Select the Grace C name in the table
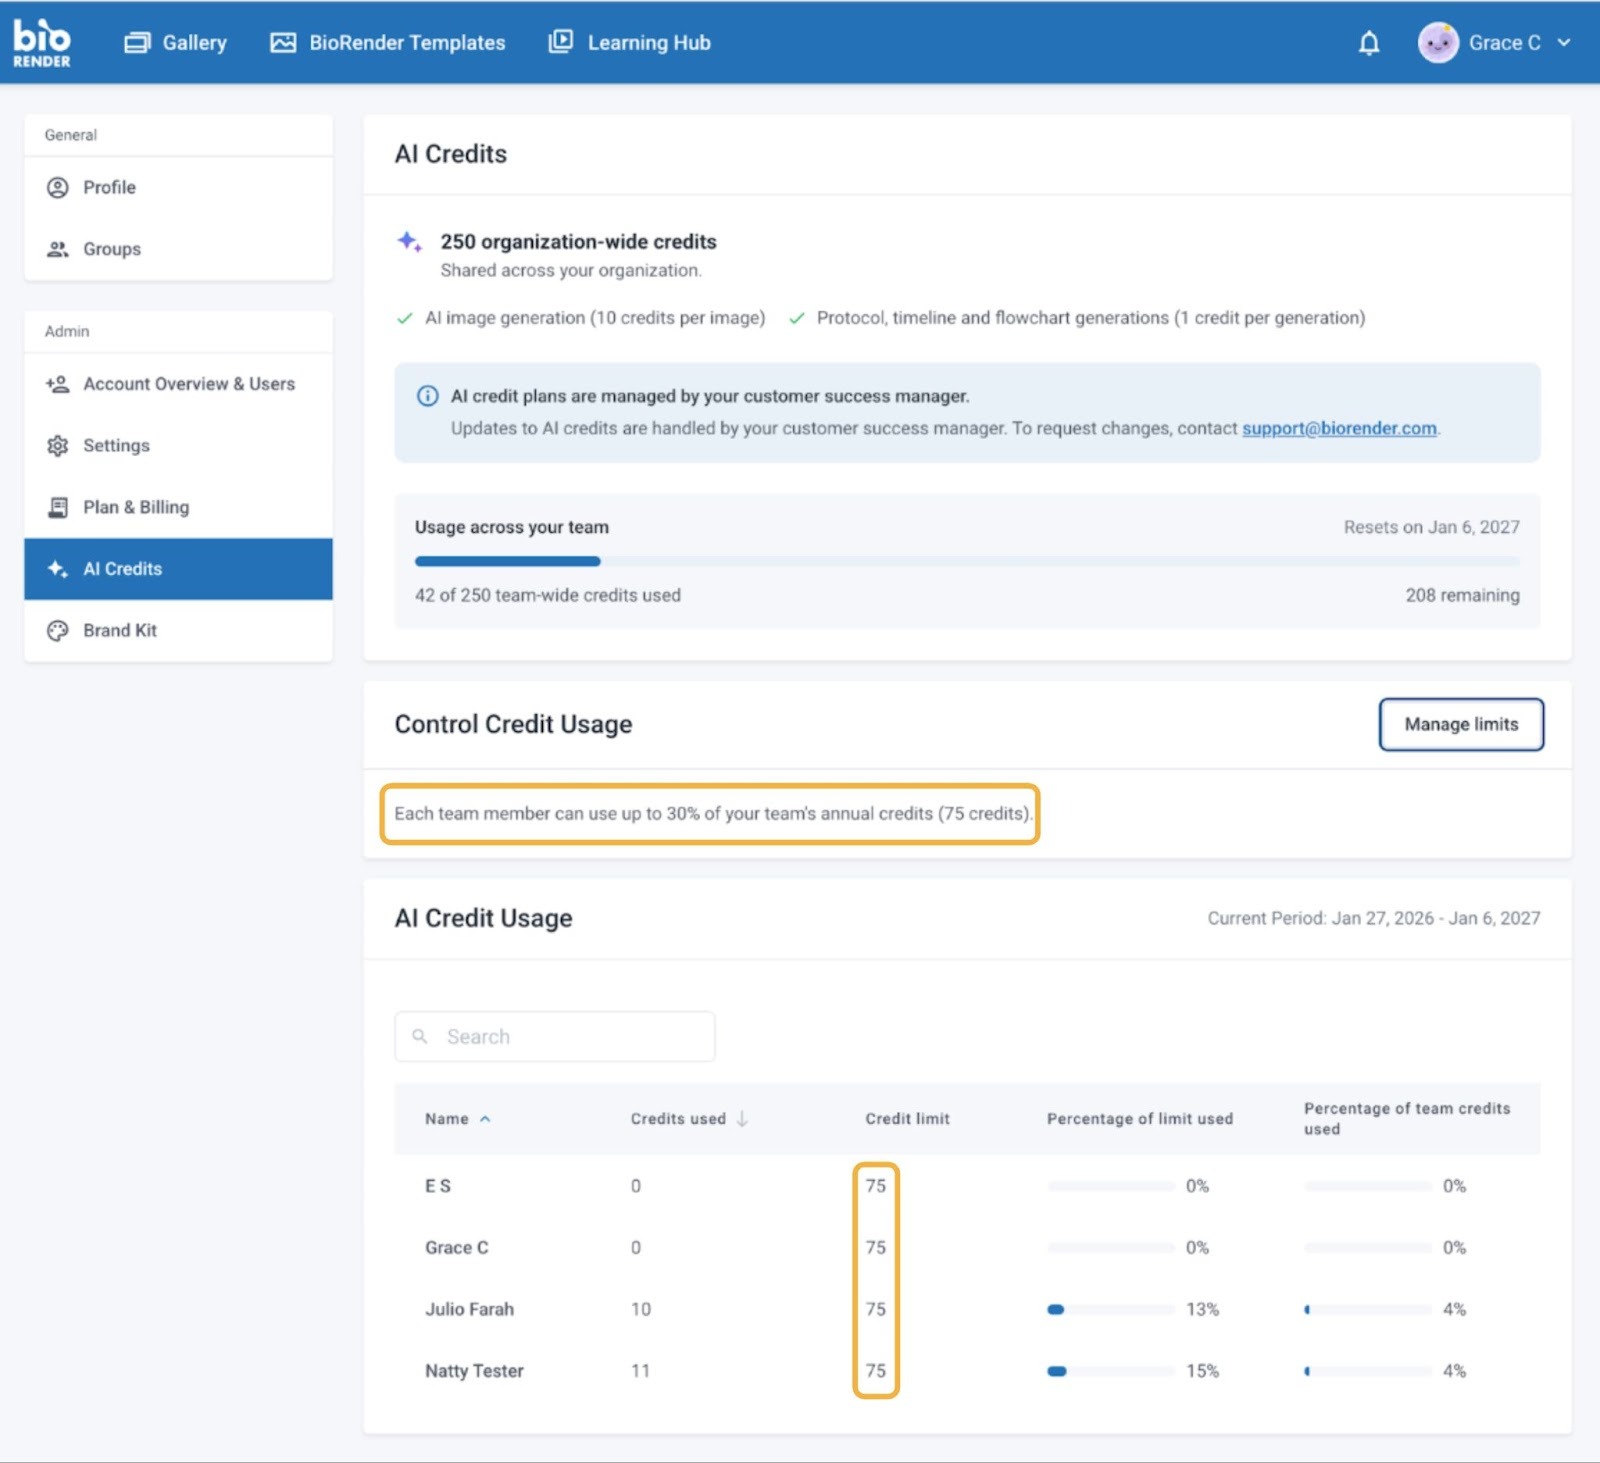 [x=457, y=1248]
